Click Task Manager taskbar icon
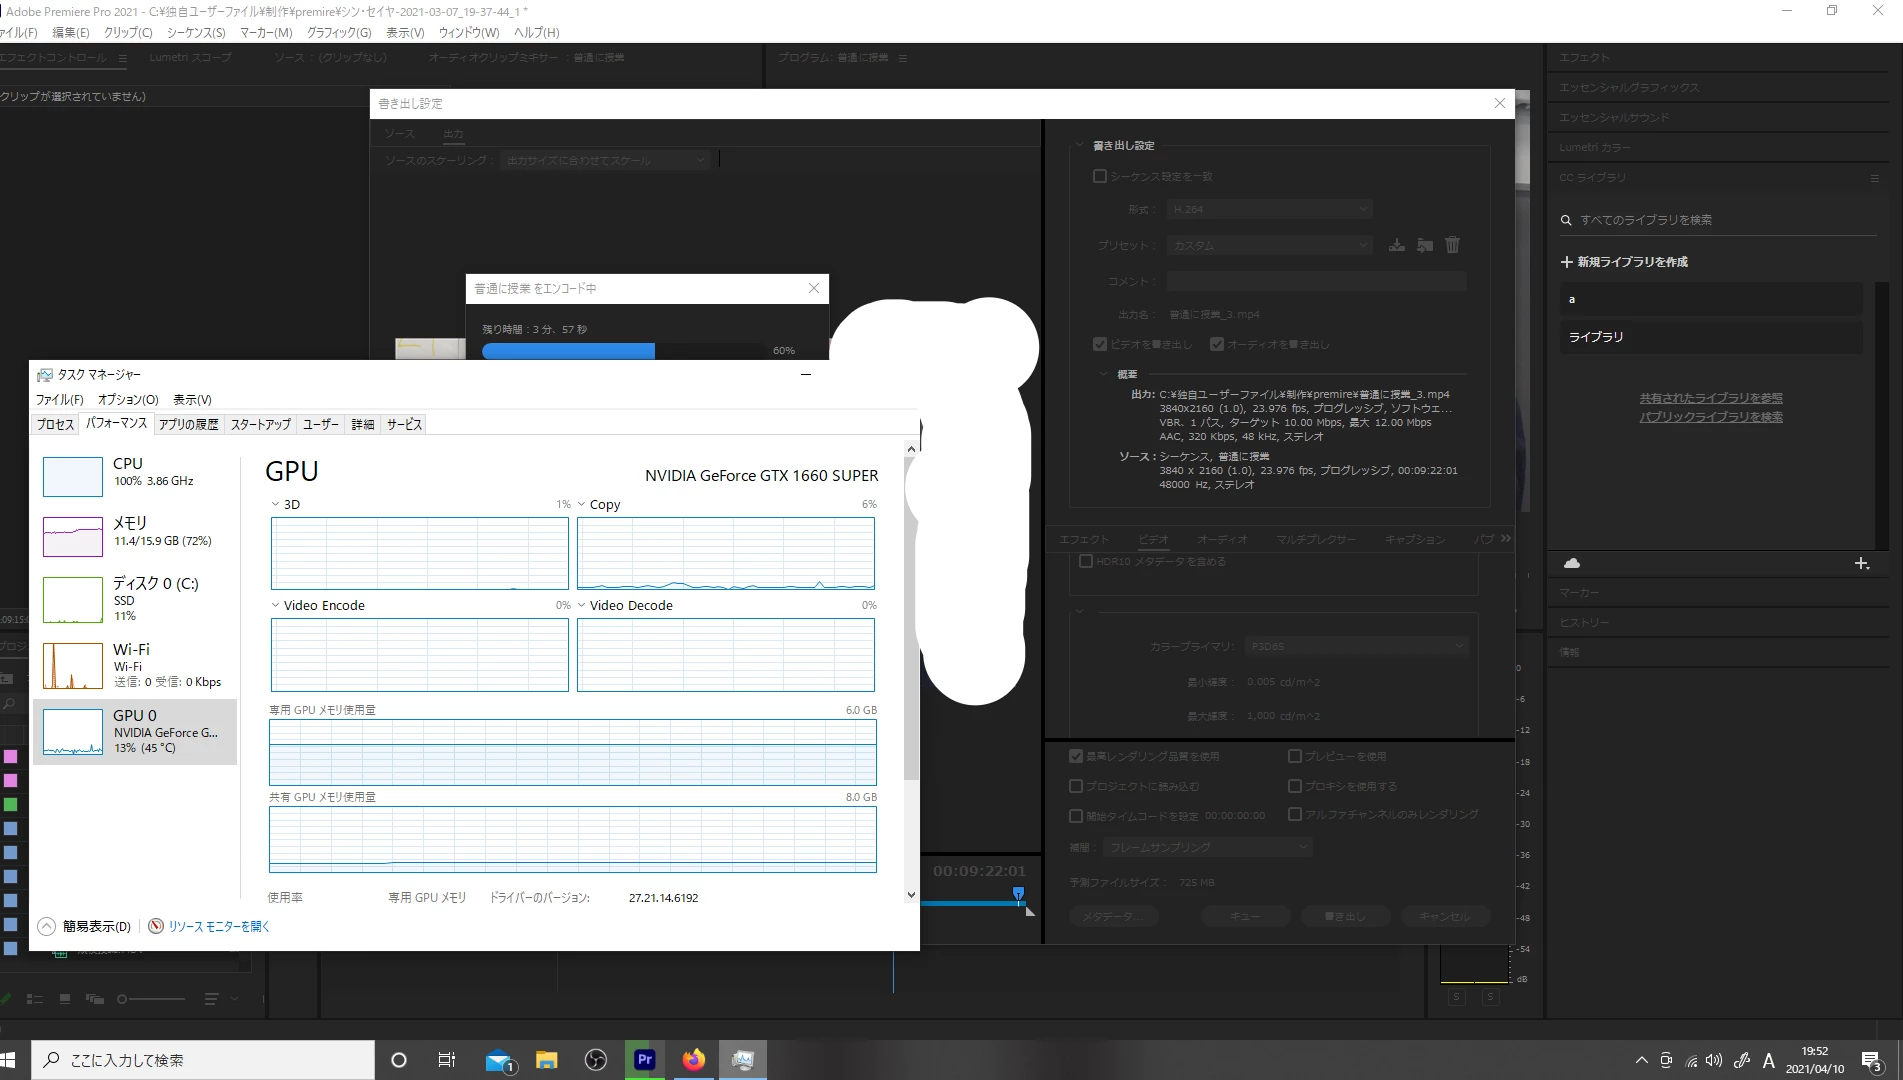The image size is (1903, 1080). 743,1060
